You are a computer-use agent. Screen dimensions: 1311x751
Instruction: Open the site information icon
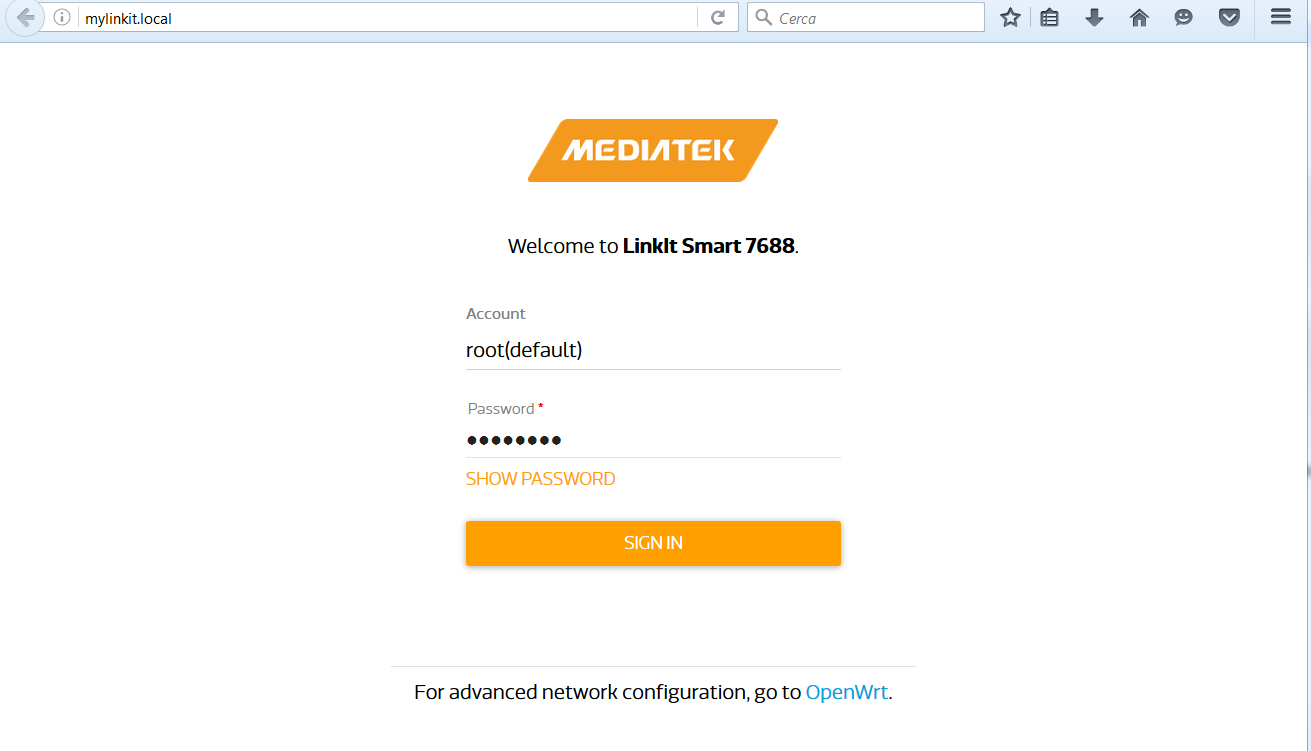point(62,18)
